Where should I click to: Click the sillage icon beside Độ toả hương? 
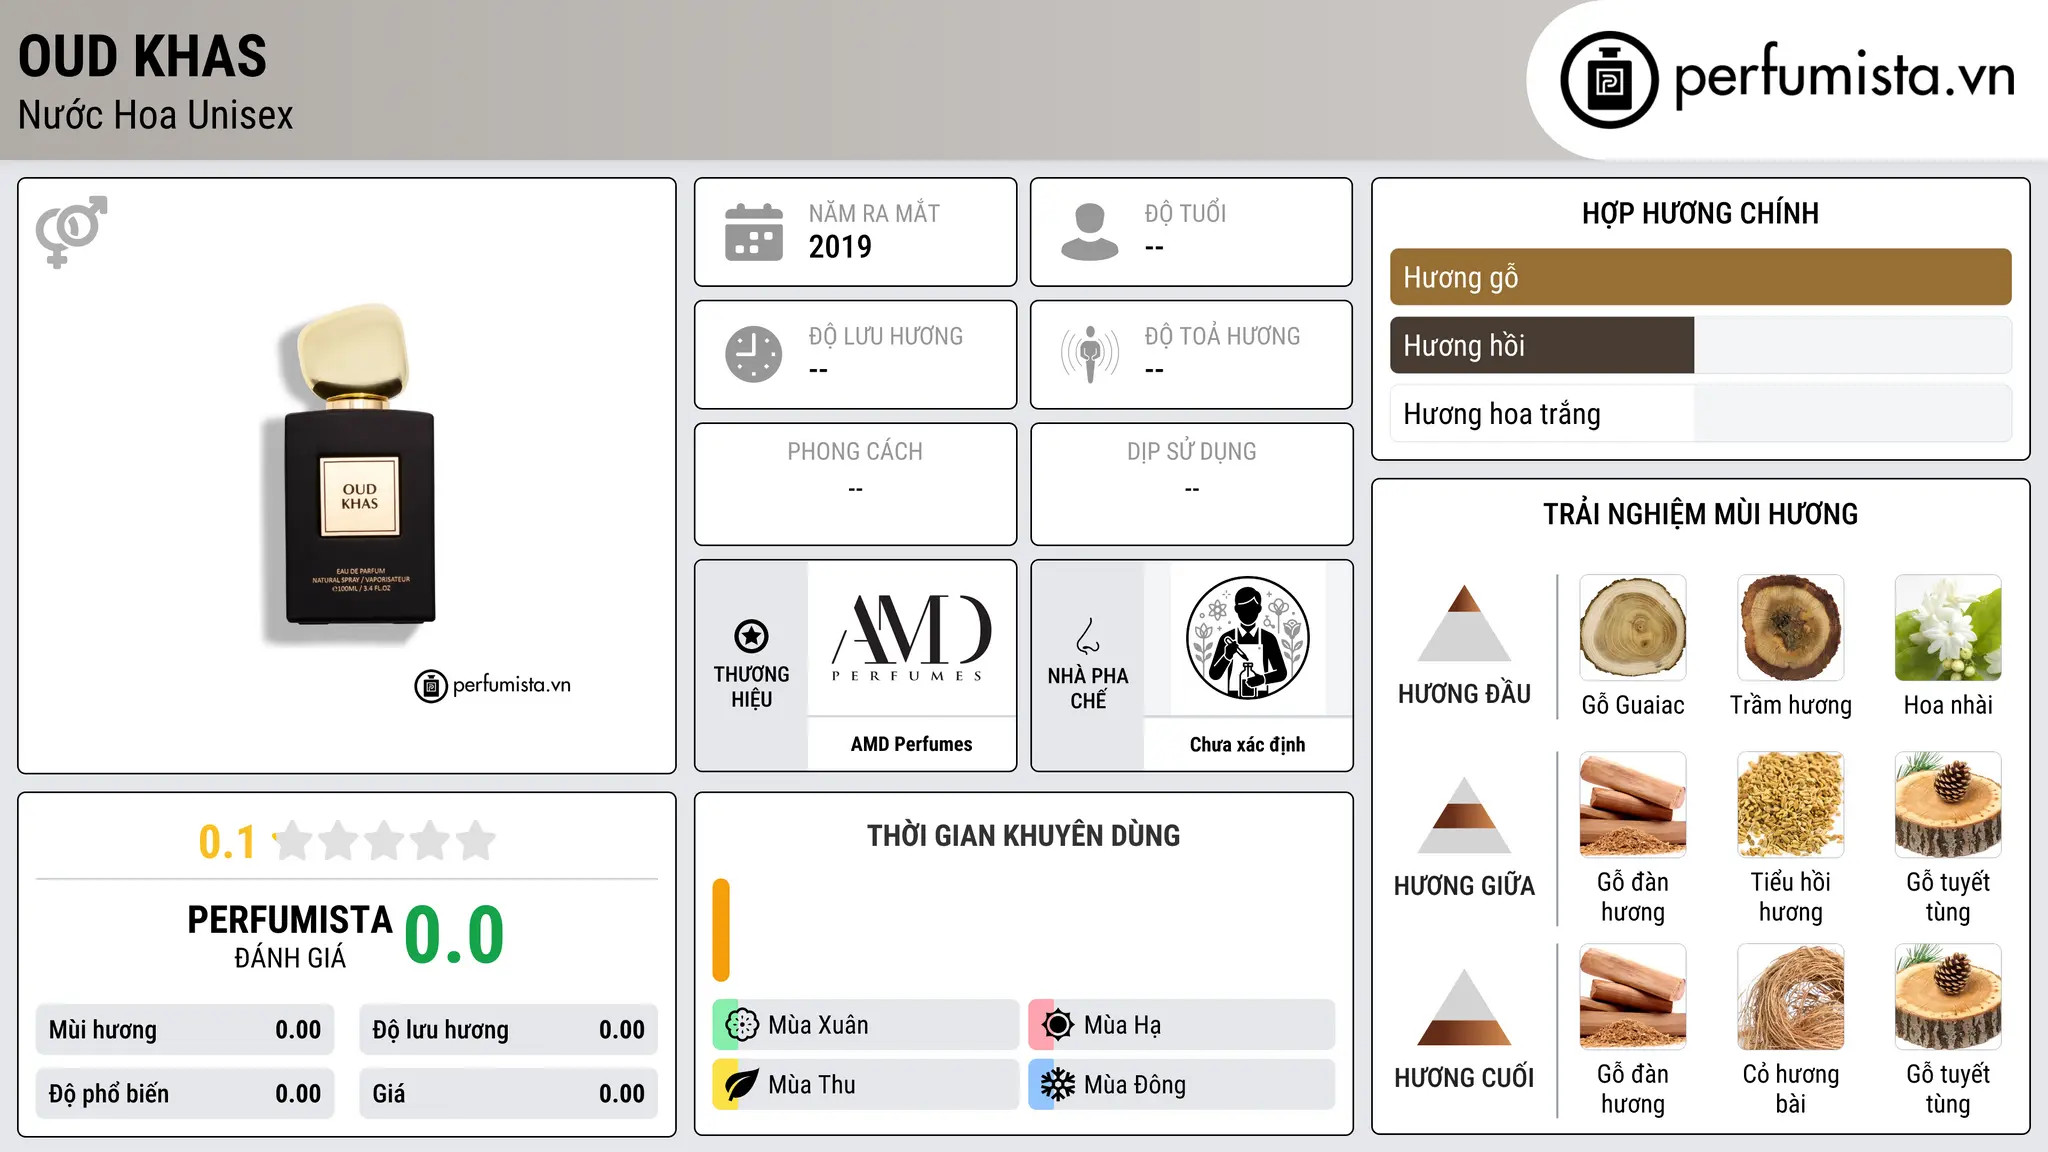(1089, 354)
